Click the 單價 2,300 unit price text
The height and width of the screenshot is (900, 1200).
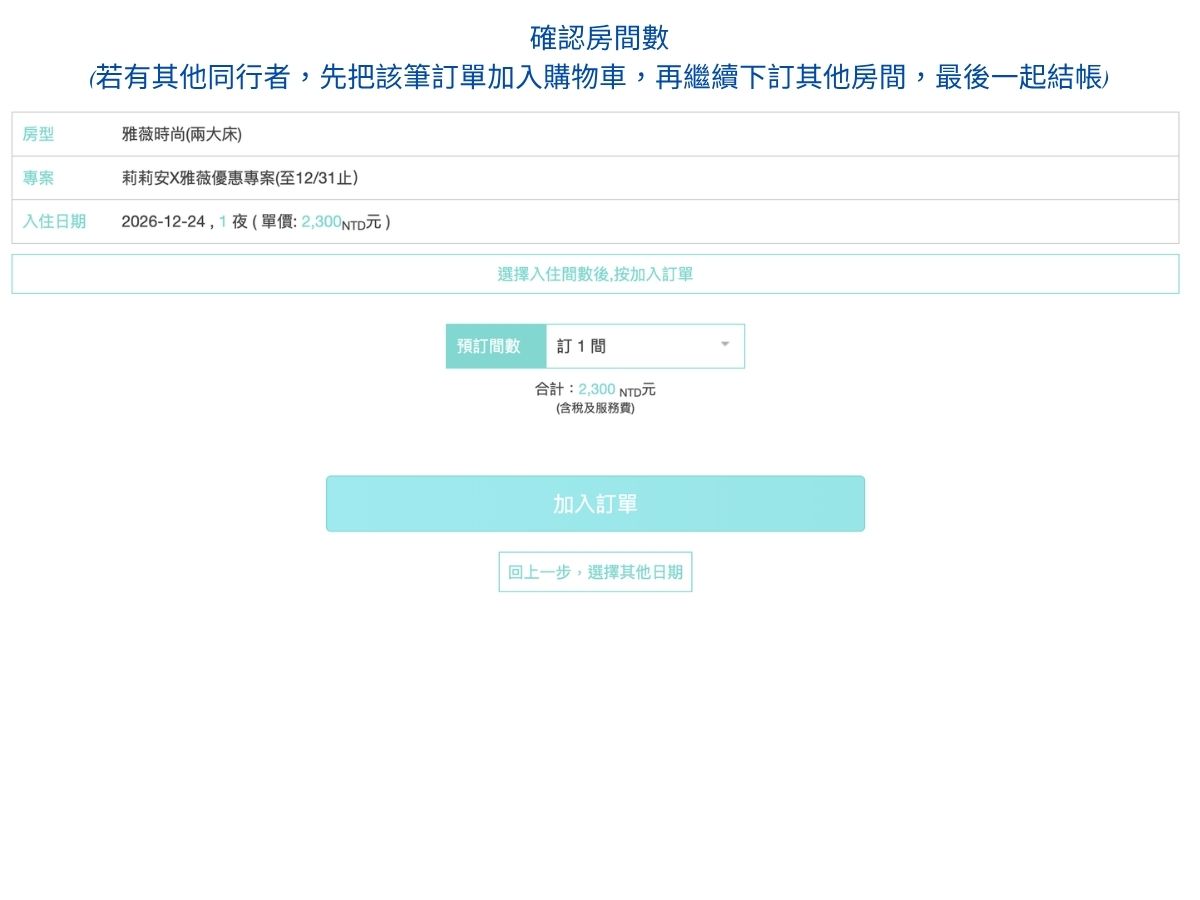(320, 222)
